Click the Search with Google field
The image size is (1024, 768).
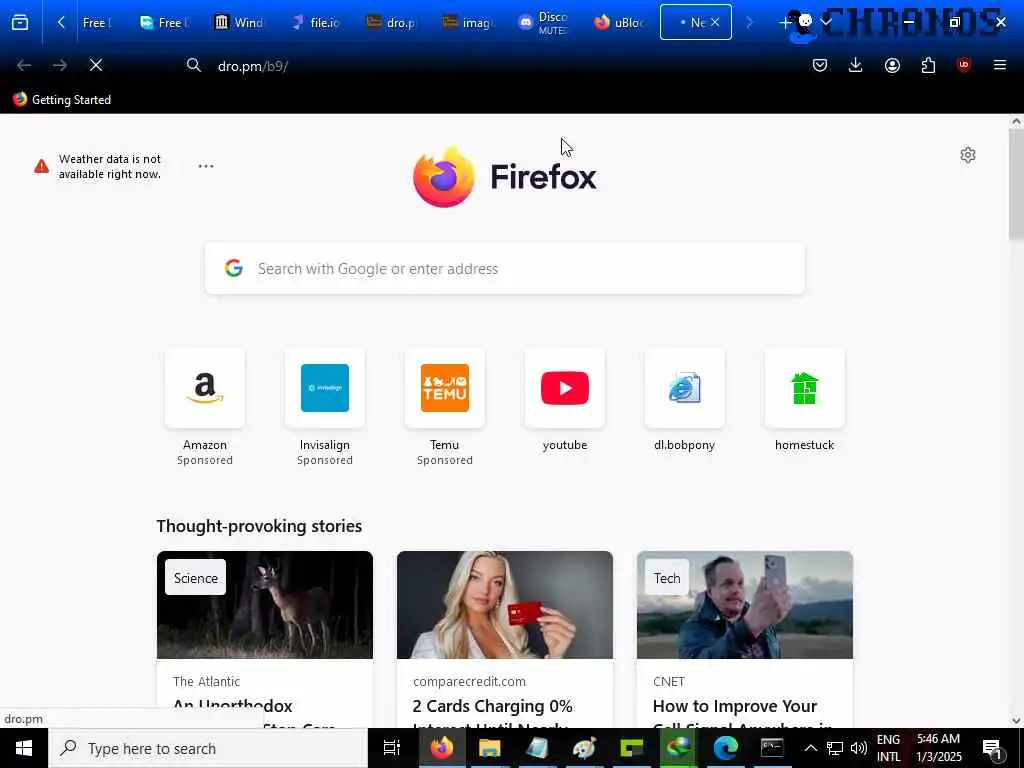pyautogui.click(x=505, y=268)
